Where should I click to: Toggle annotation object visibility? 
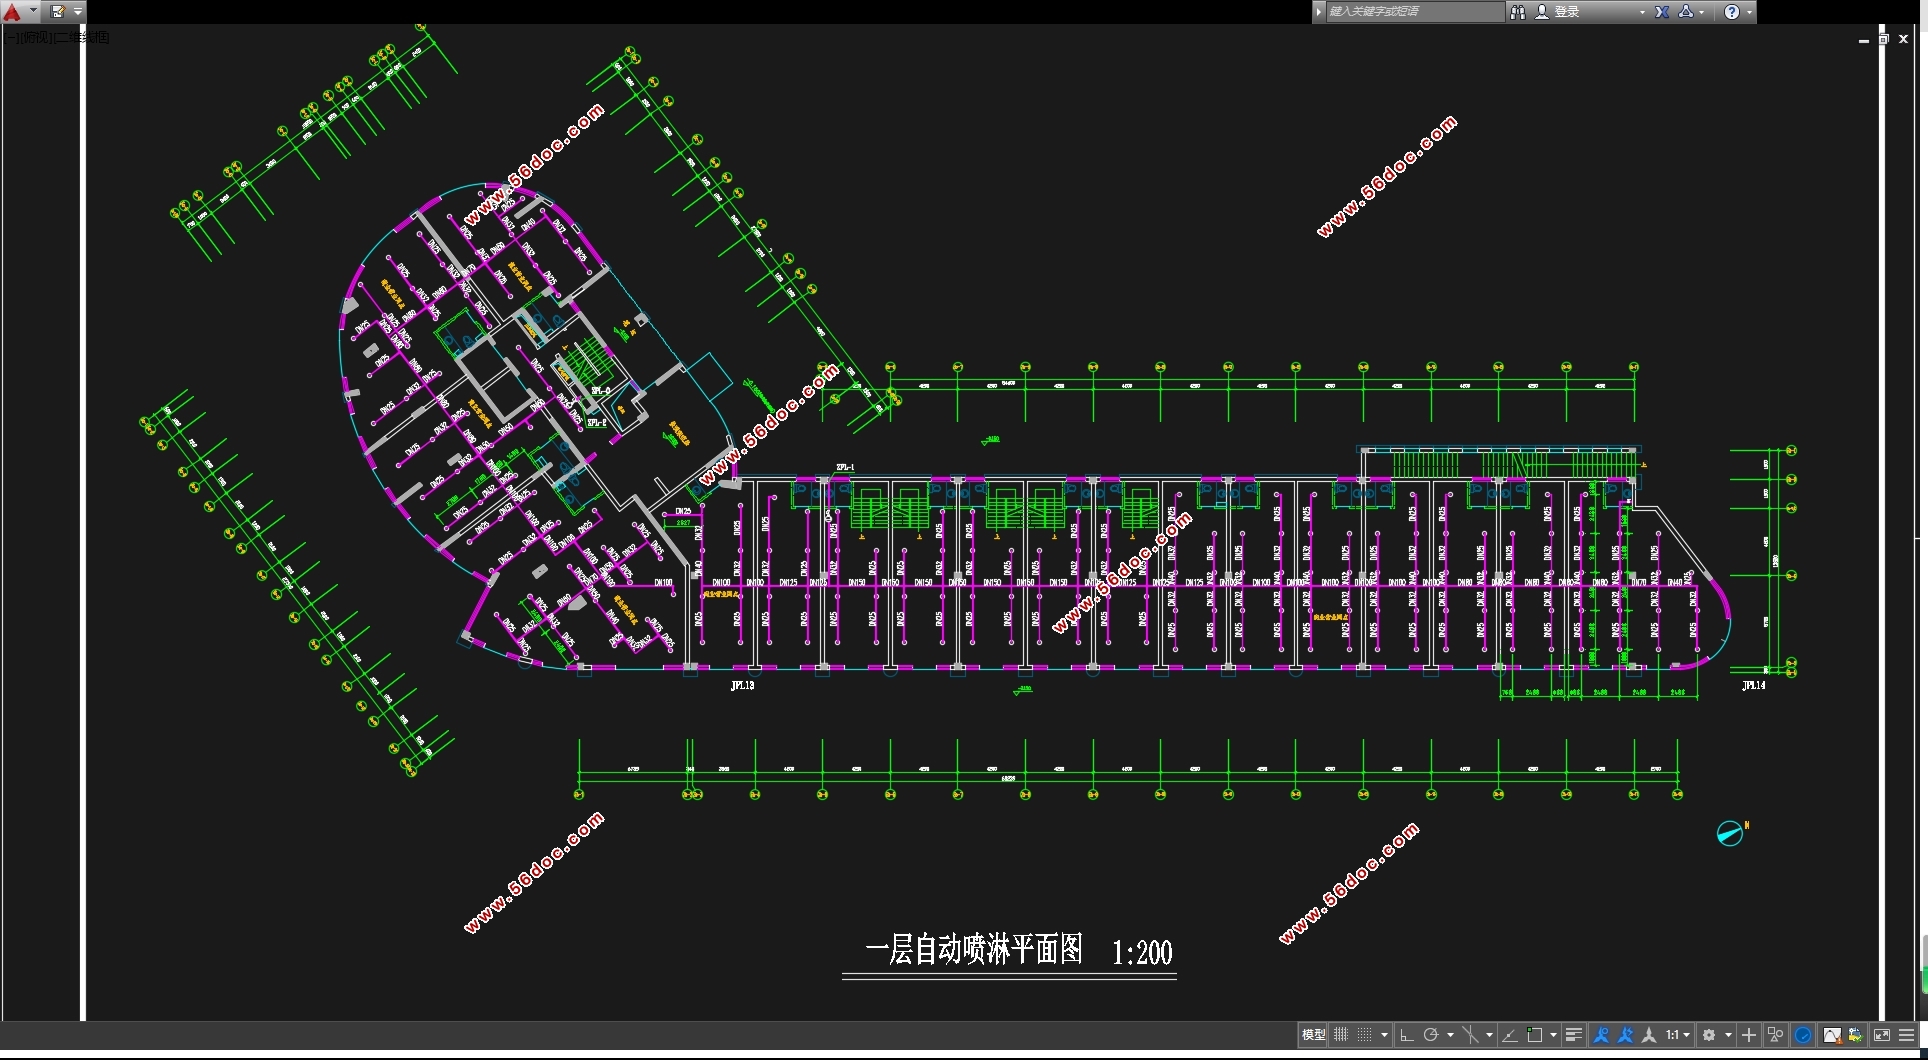point(1601,1035)
